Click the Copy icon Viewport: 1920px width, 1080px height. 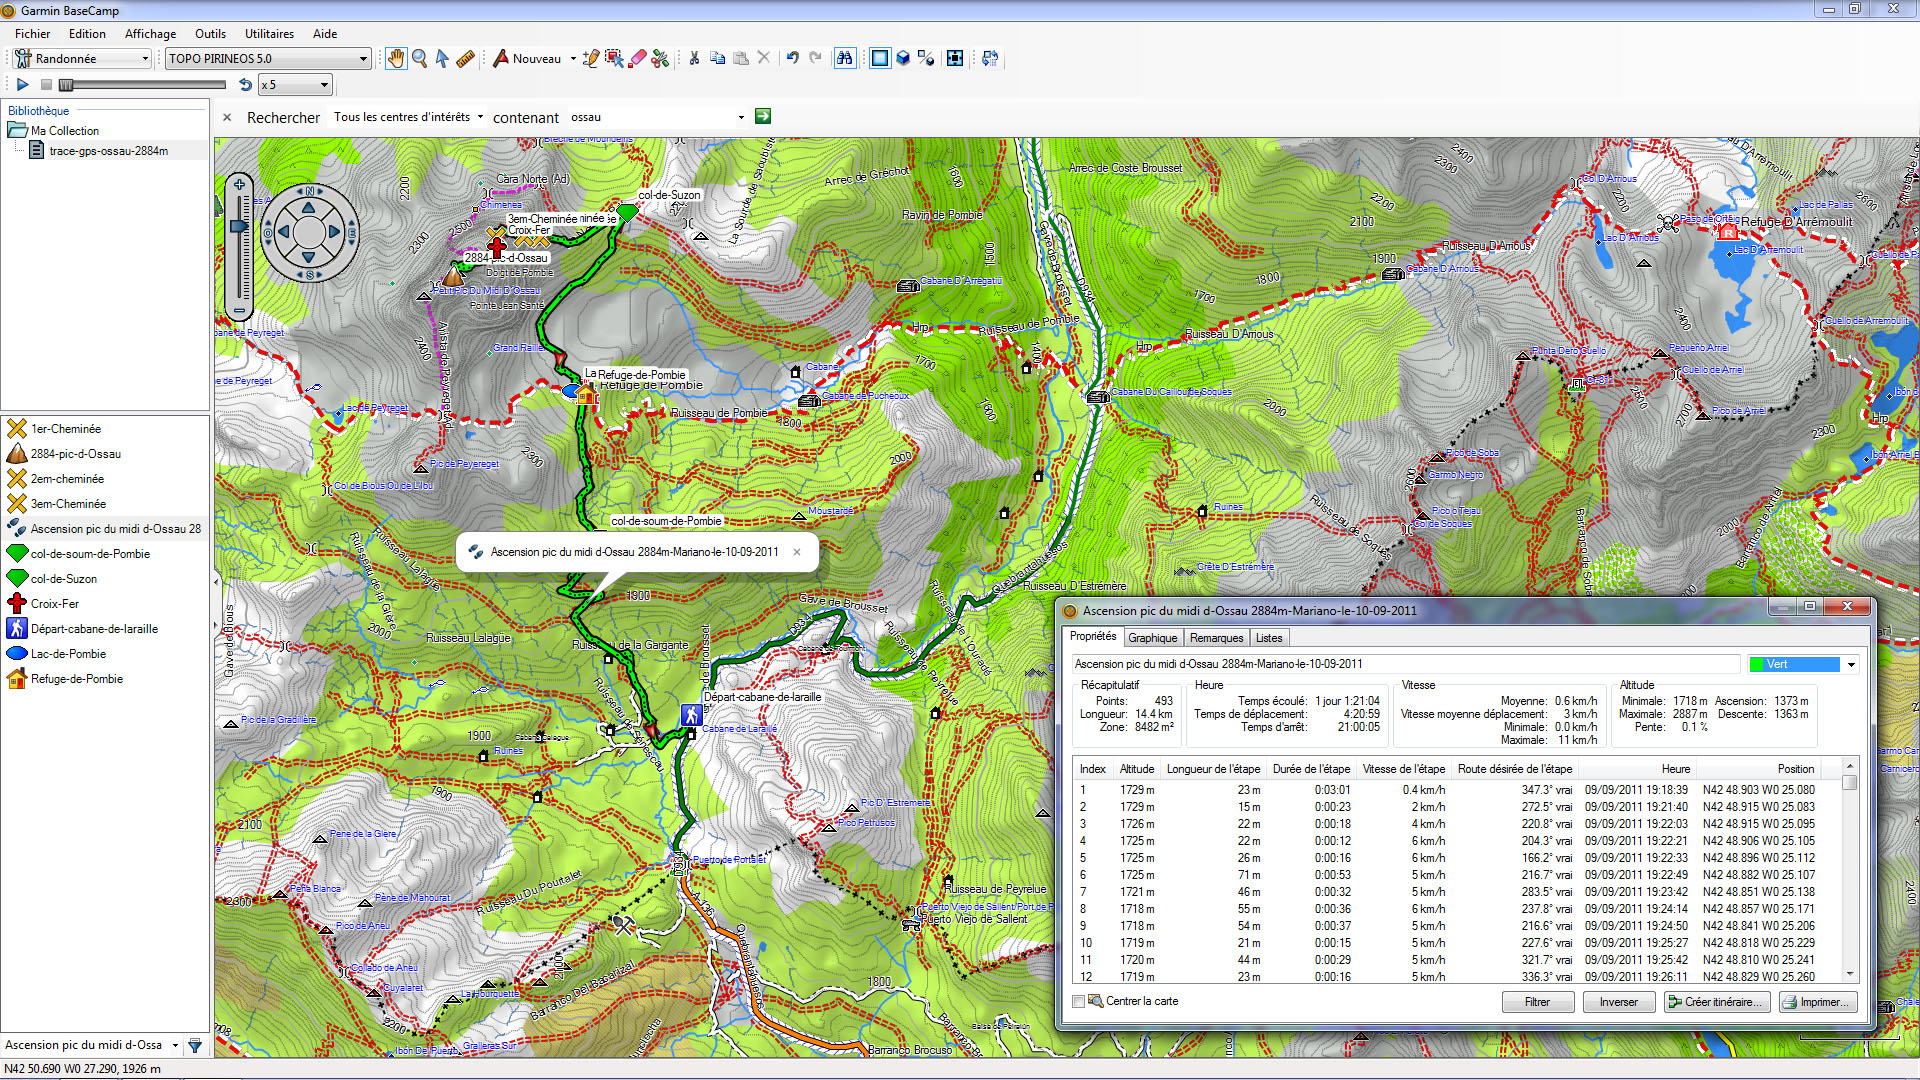pyautogui.click(x=717, y=58)
